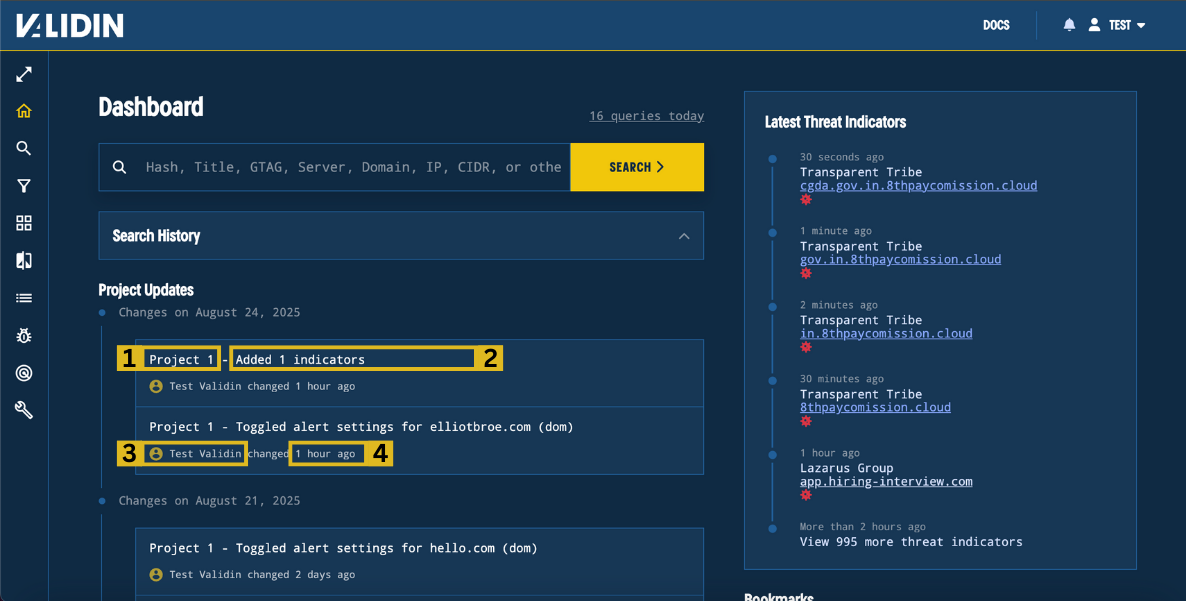Viewport: 1187px width, 601px height.
Task: Click user avatar in elliotbroe.com update entry
Action: pyautogui.click(x=156, y=454)
